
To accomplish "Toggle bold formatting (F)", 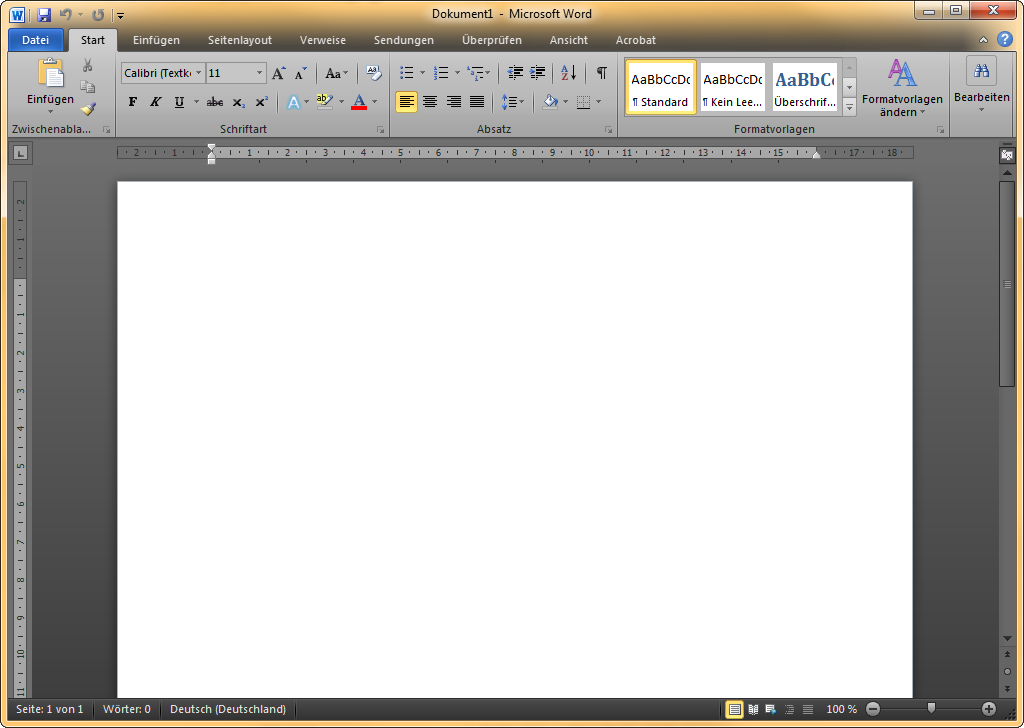I will [133, 102].
